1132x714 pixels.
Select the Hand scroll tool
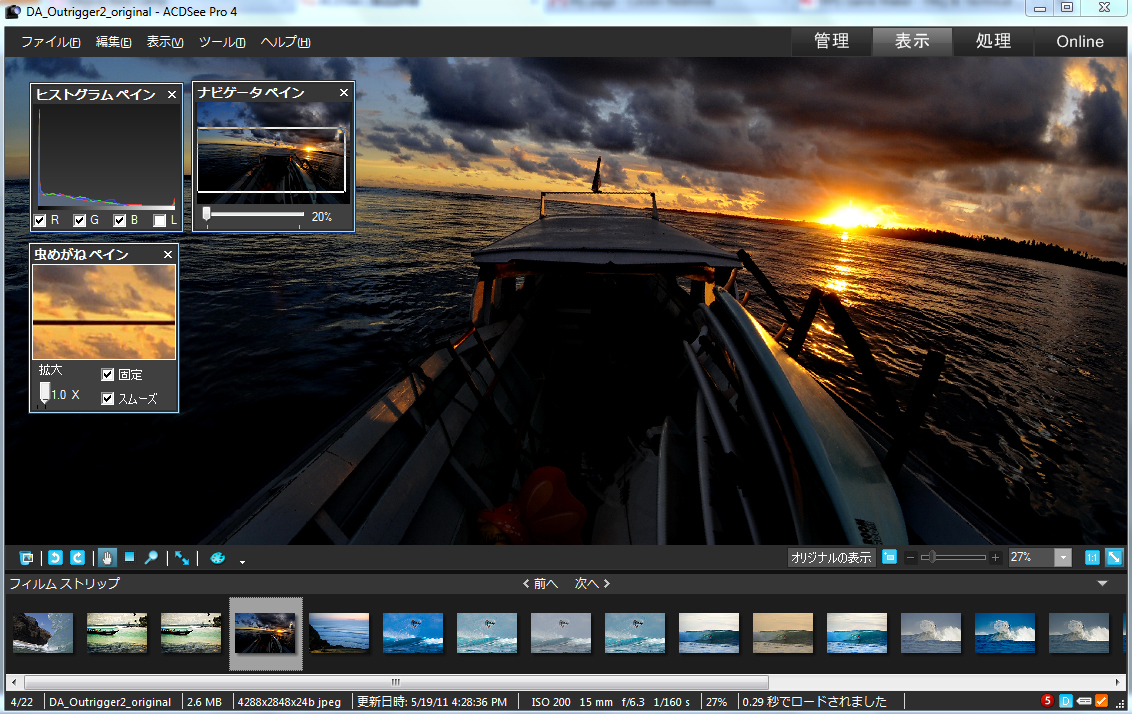pos(107,558)
